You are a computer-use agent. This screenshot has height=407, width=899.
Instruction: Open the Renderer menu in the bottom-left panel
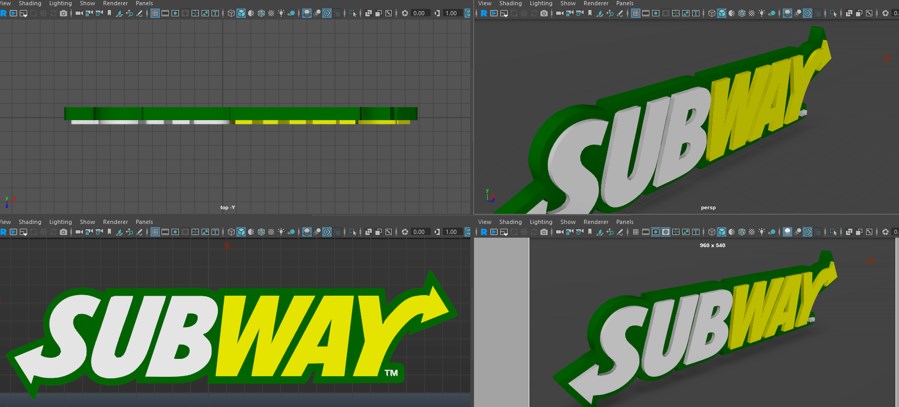[115, 221]
